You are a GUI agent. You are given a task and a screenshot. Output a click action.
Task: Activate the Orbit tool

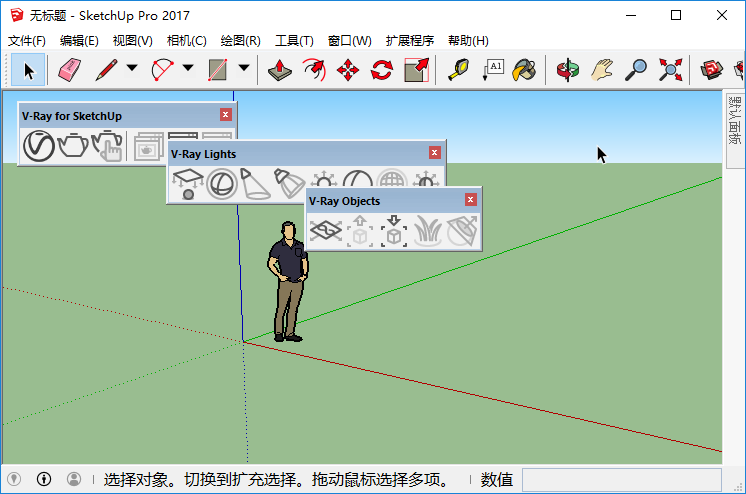pyautogui.click(x=568, y=70)
